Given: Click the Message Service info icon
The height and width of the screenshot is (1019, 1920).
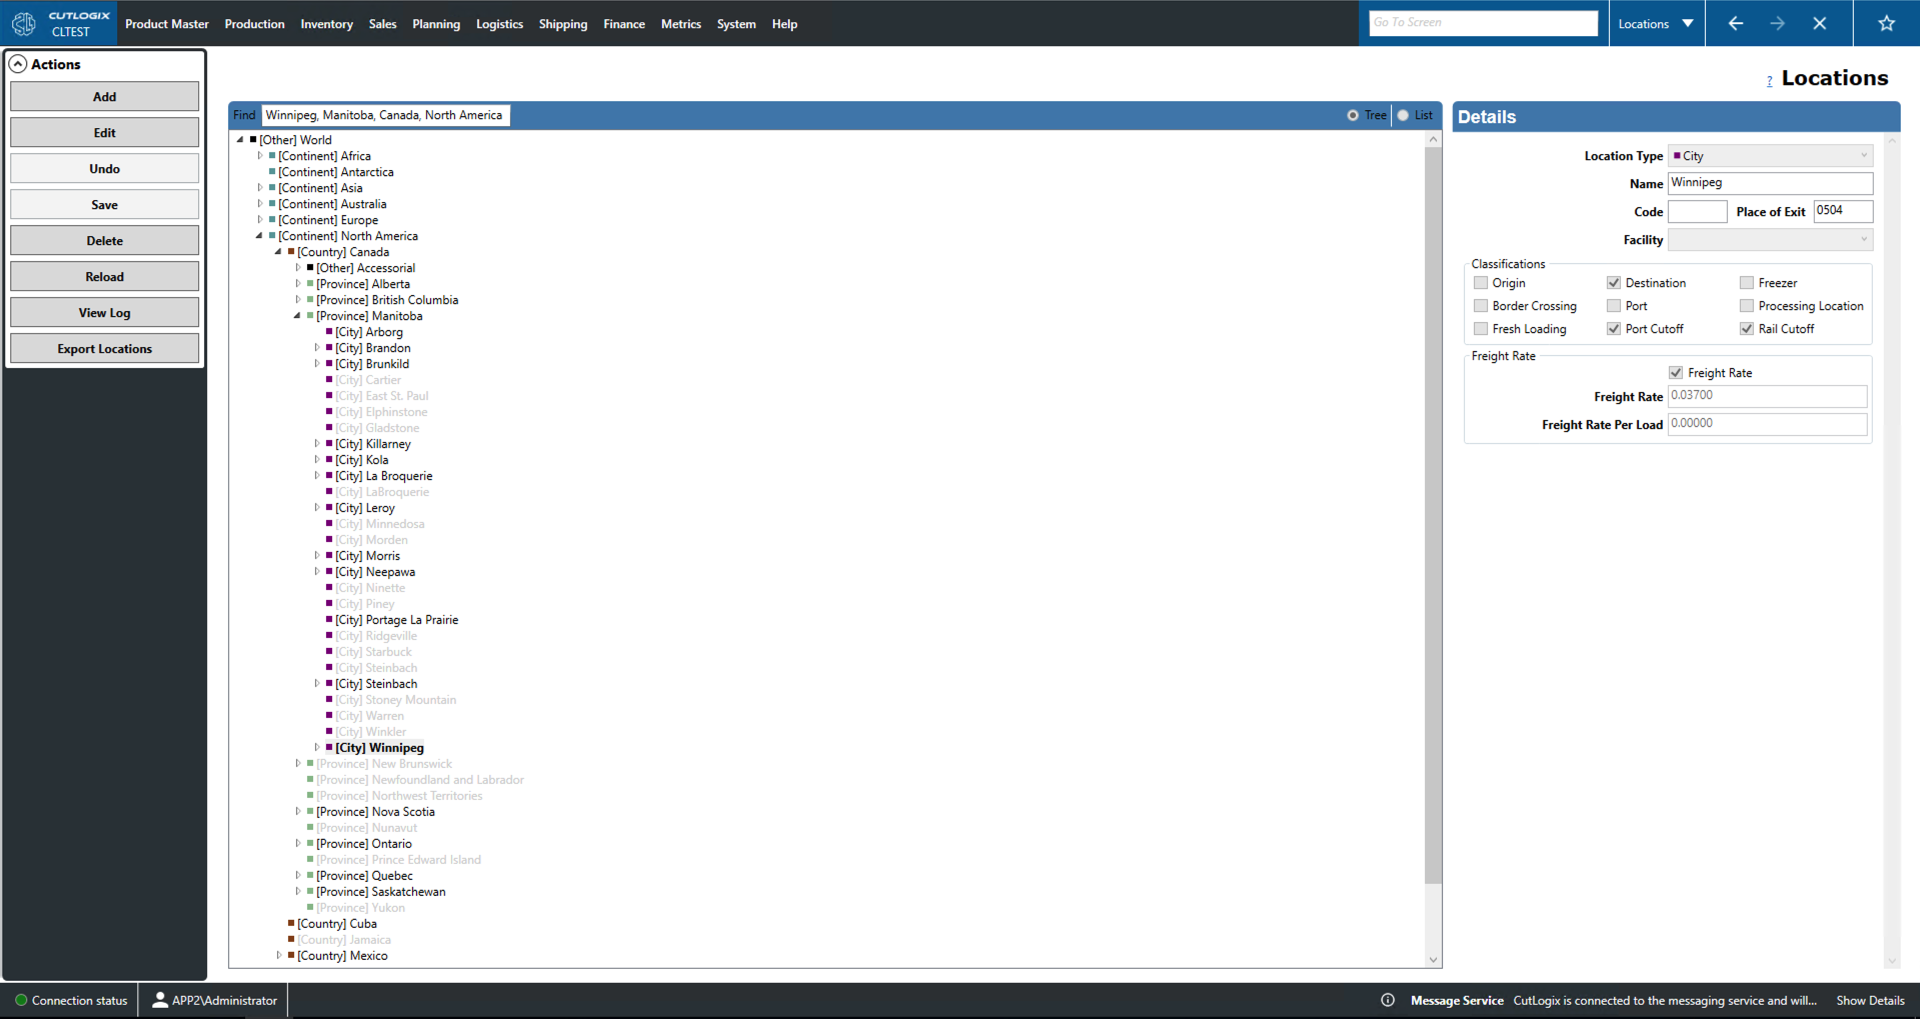Looking at the screenshot, I should pyautogui.click(x=1387, y=999).
